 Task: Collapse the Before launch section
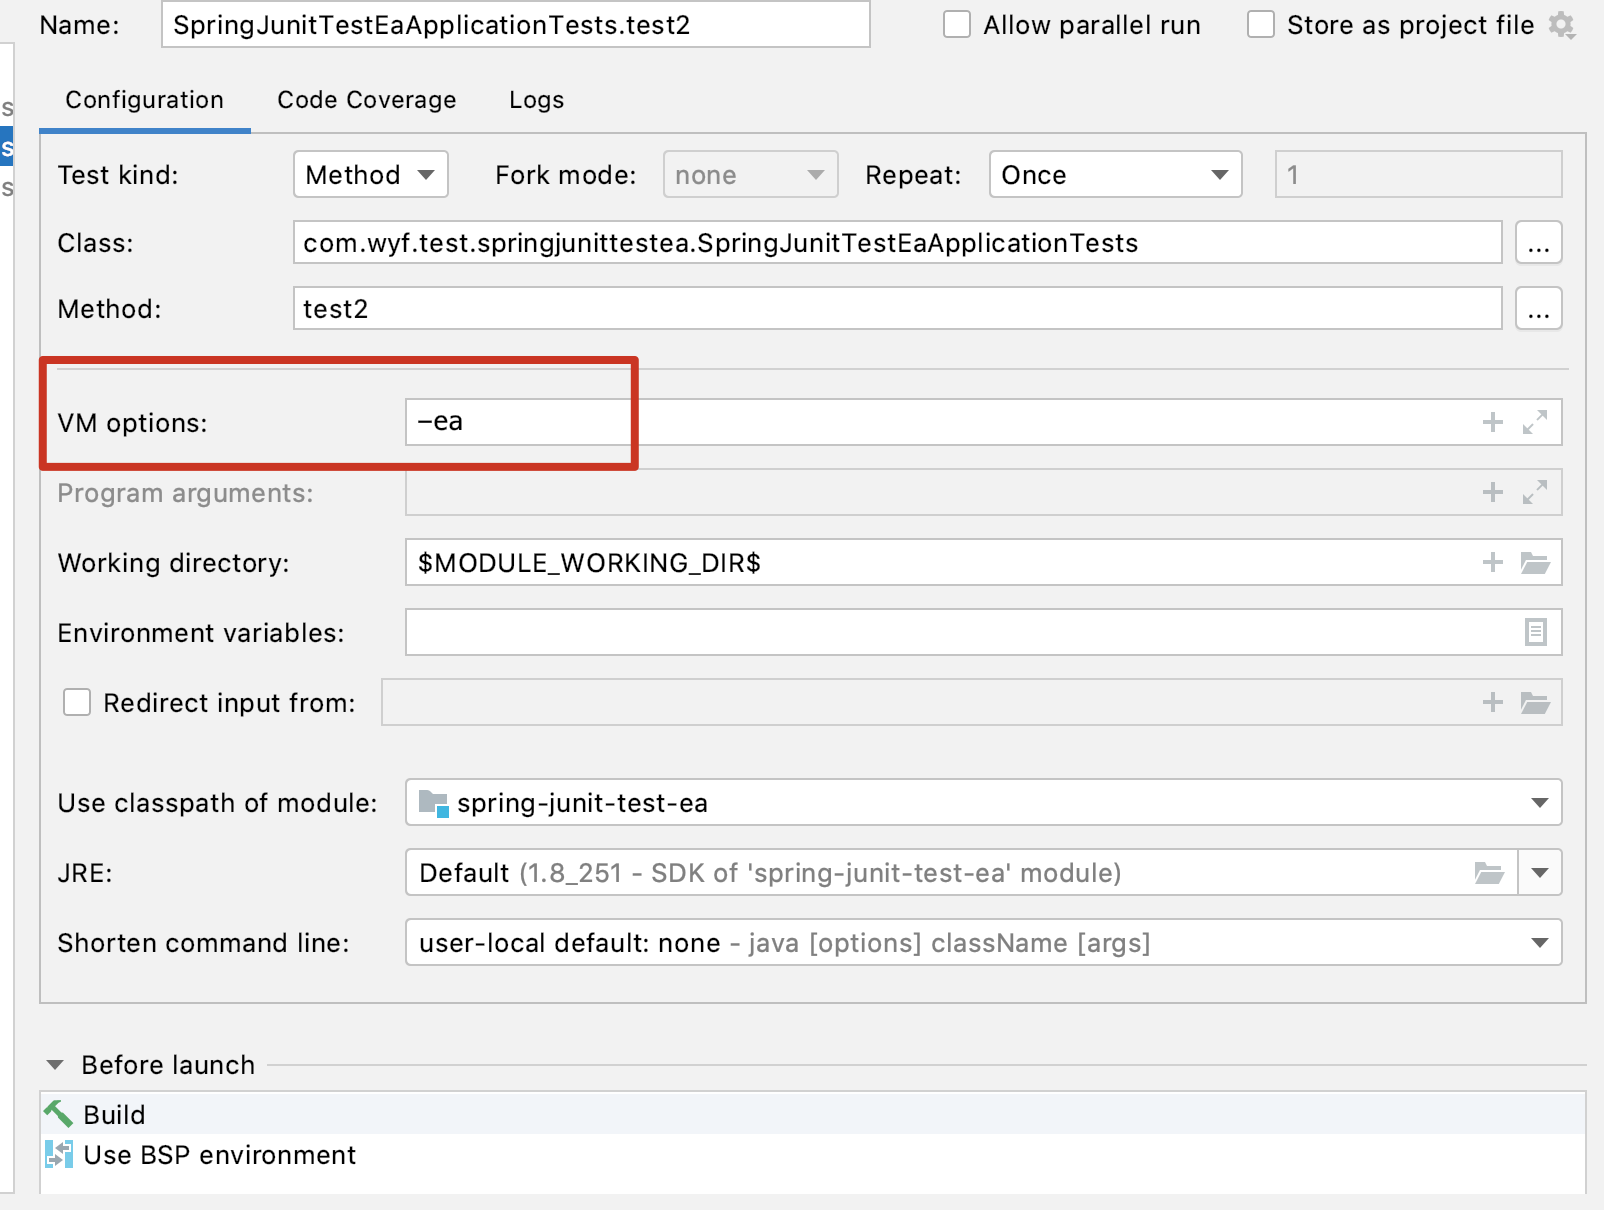(x=56, y=1065)
